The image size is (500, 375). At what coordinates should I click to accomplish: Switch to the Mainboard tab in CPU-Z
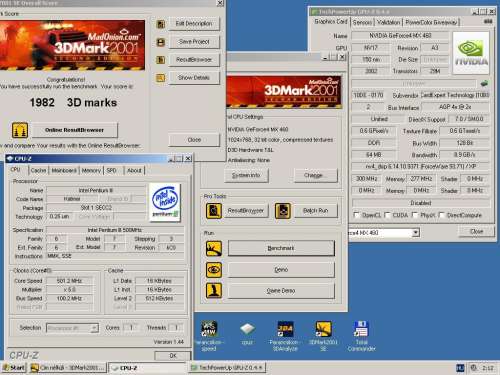[x=64, y=170]
